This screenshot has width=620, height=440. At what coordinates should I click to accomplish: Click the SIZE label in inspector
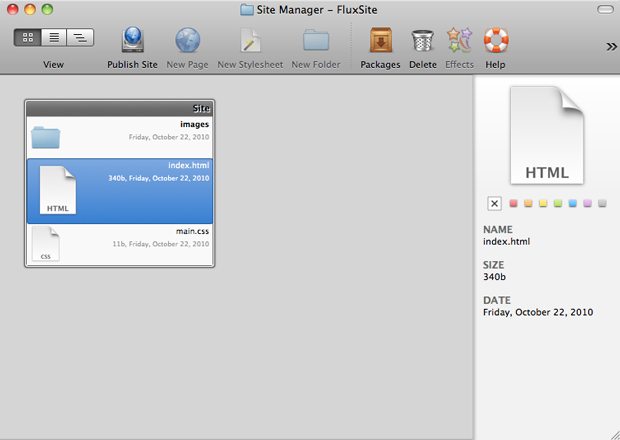click(493, 265)
